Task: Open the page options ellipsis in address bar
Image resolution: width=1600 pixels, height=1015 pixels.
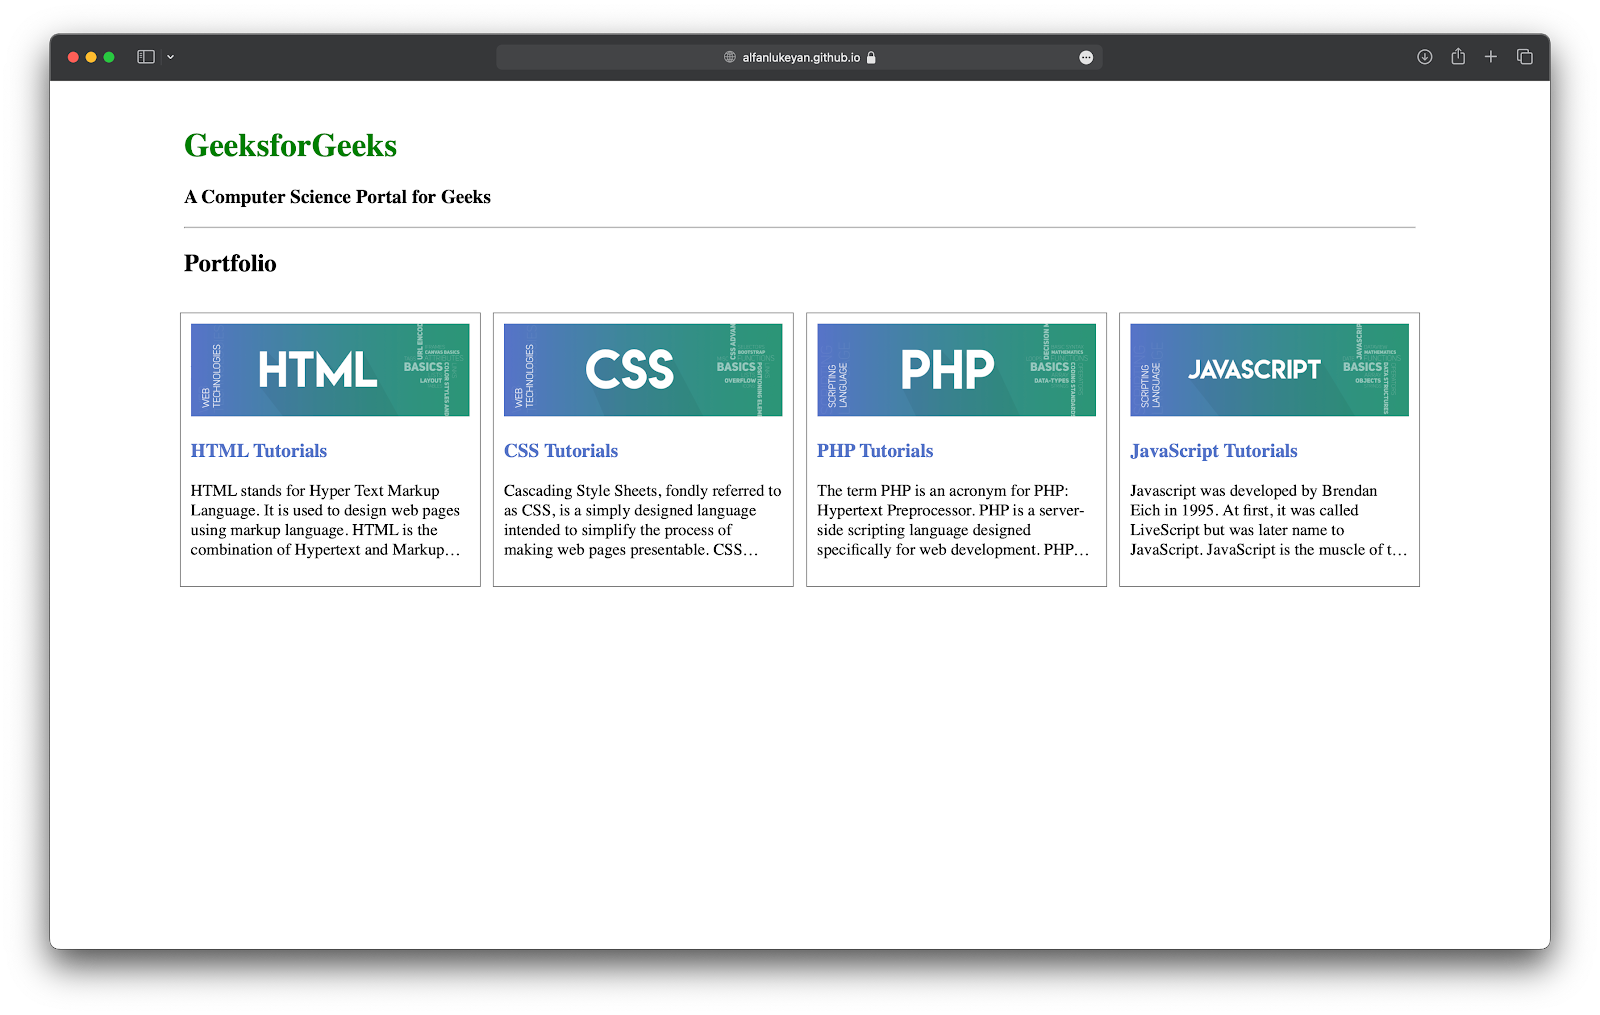Action: tap(1086, 57)
